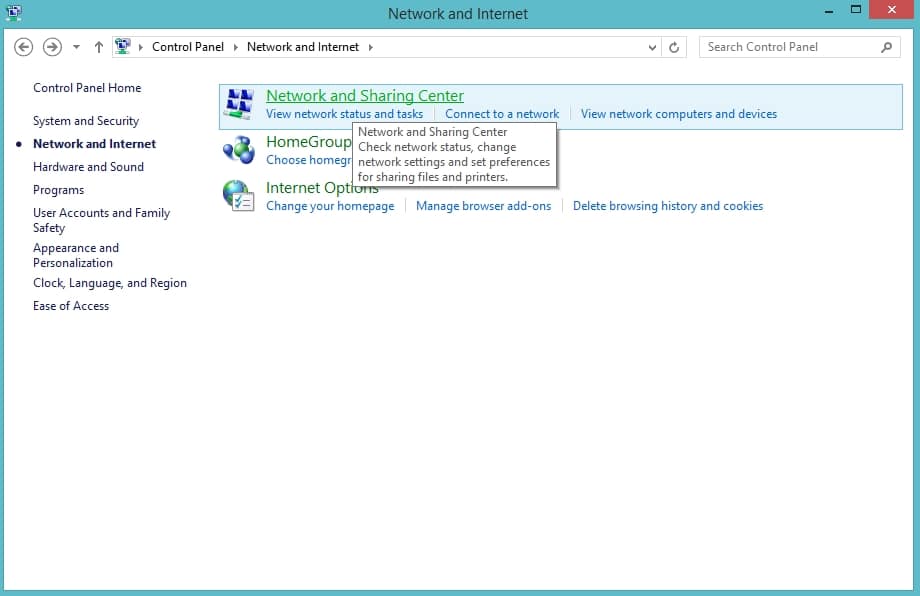Open Hardware and Sound category
The image size is (920, 596).
[88, 167]
